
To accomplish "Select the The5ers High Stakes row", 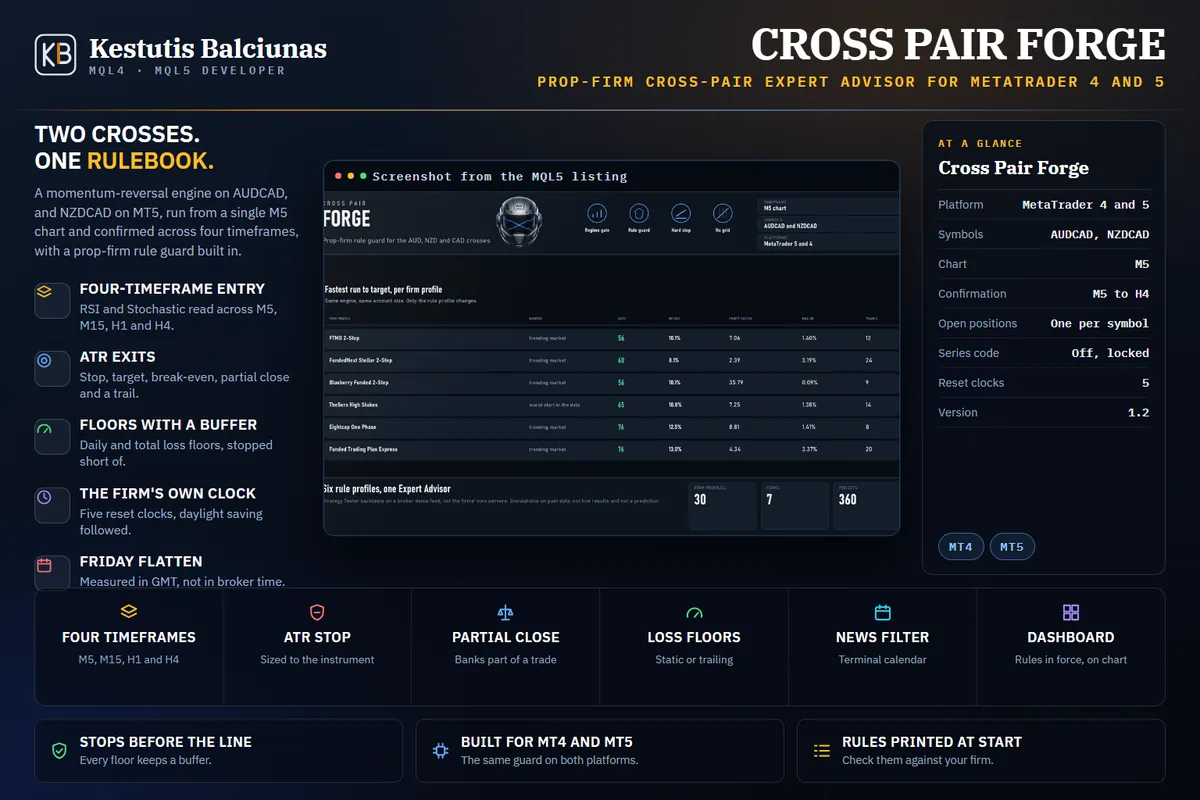I will point(611,405).
